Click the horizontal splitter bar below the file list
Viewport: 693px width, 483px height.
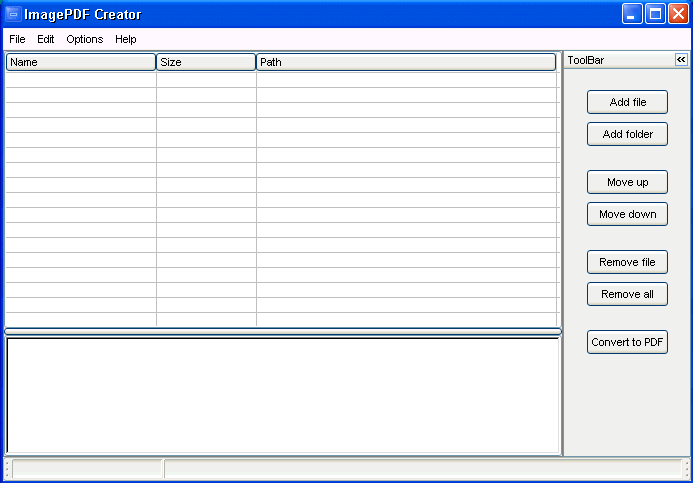pyautogui.click(x=283, y=331)
